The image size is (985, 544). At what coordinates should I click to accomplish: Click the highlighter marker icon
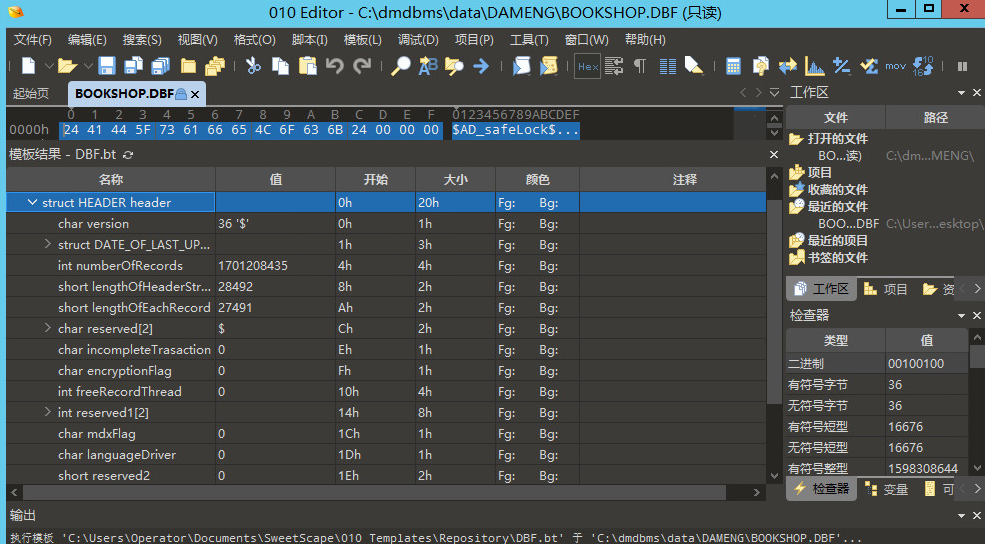[x=694, y=65]
